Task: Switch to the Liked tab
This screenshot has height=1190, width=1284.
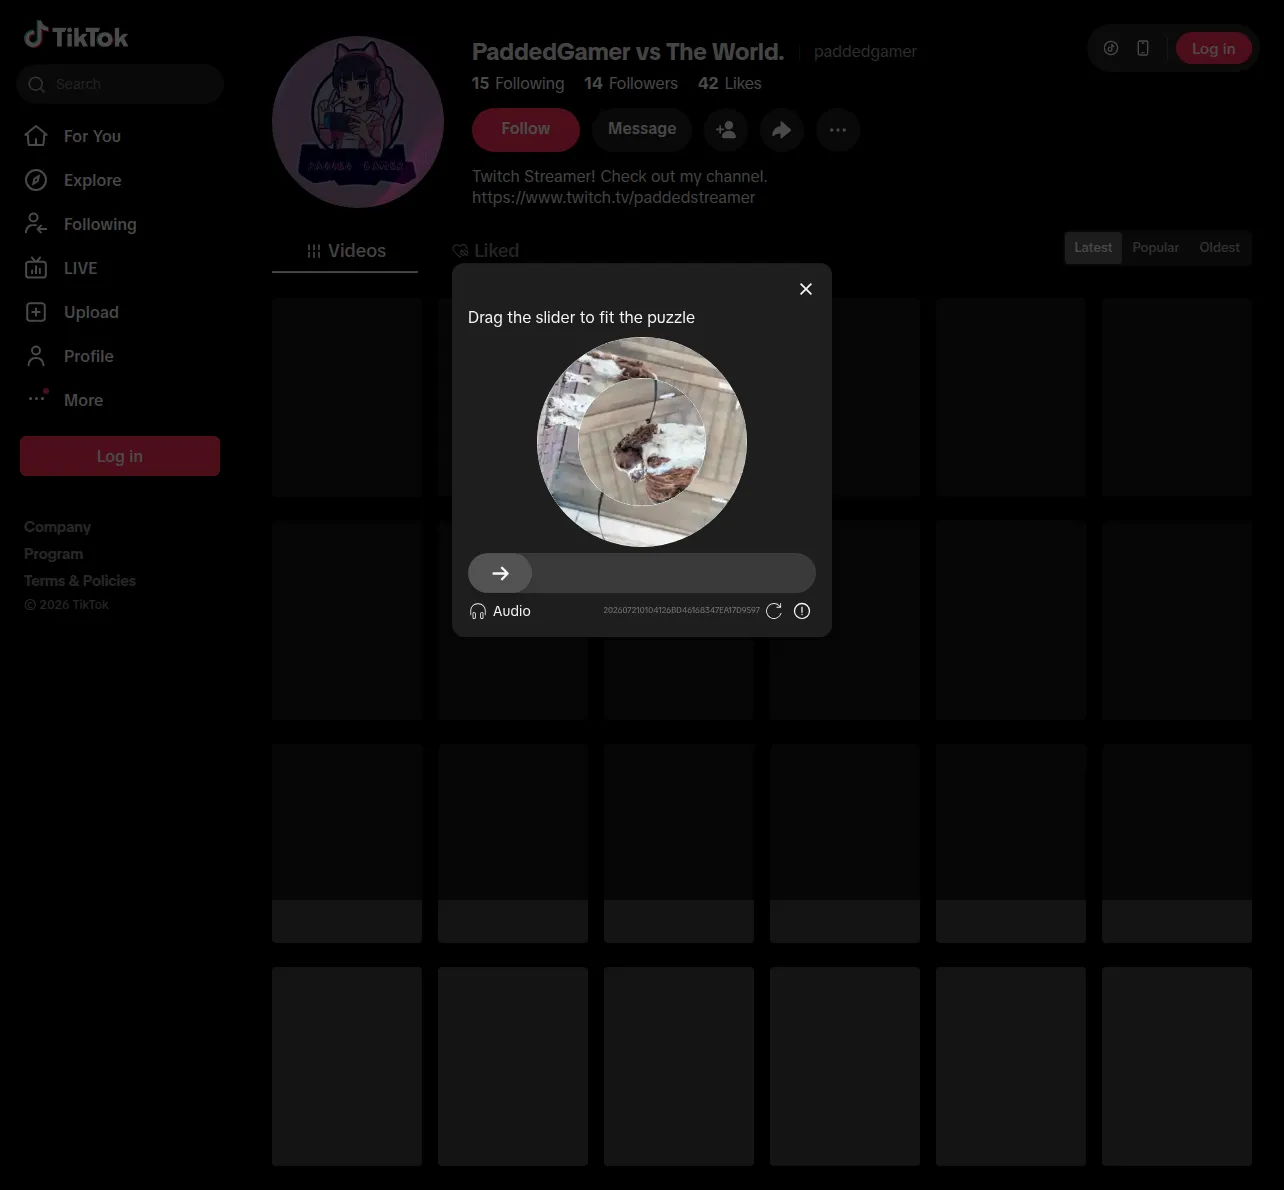Action: tap(485, 251)
